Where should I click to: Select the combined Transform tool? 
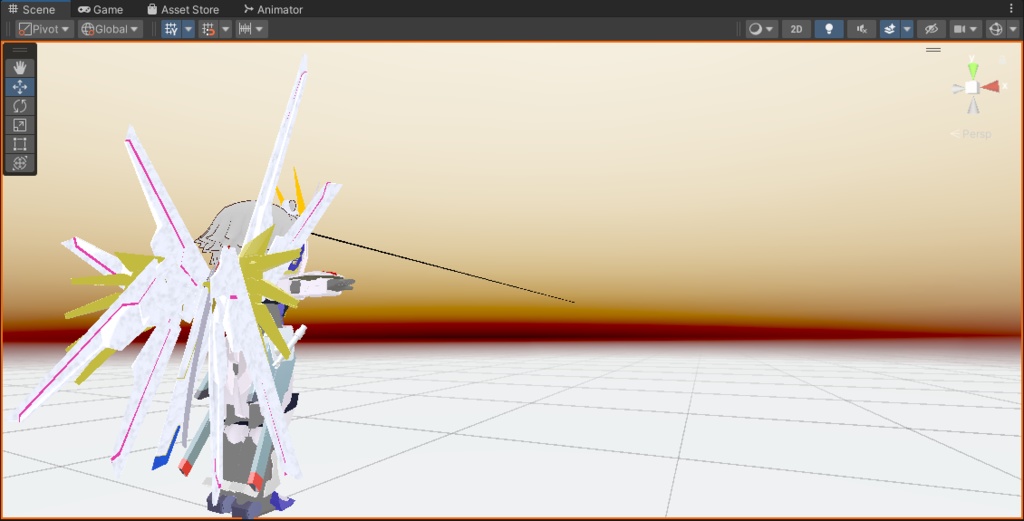pos(20,163)
